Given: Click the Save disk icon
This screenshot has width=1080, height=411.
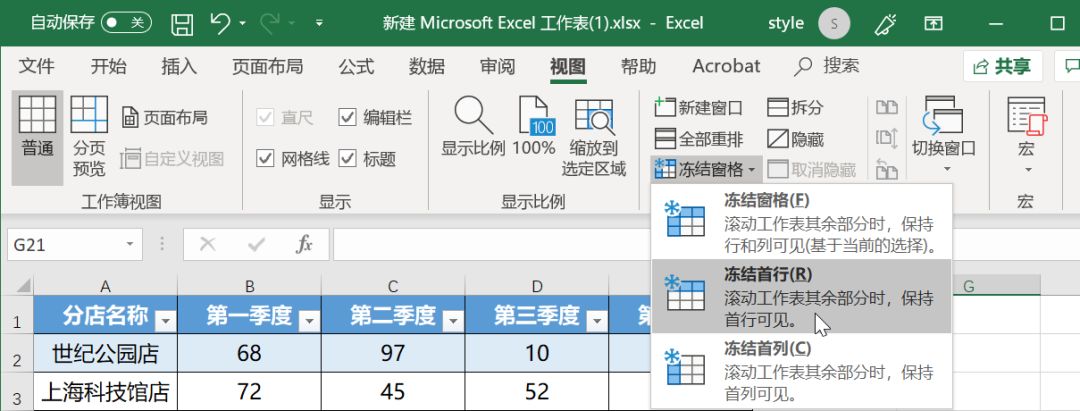Looking at the screenshot, I should [182, 25].
